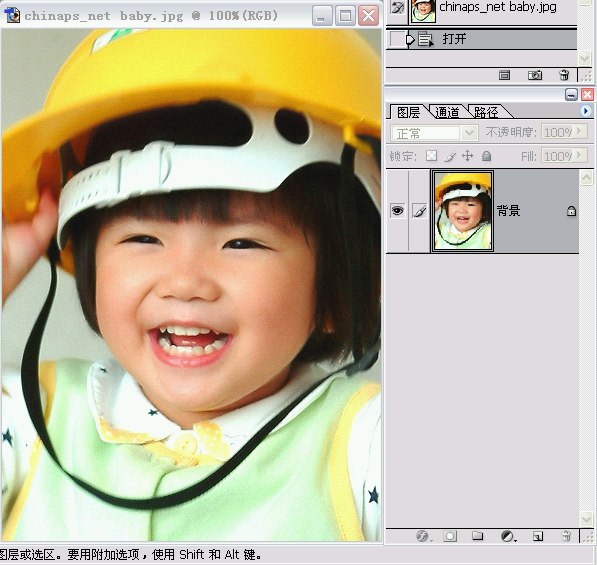Expand the Fill percentage arrow

pos(579,155)
